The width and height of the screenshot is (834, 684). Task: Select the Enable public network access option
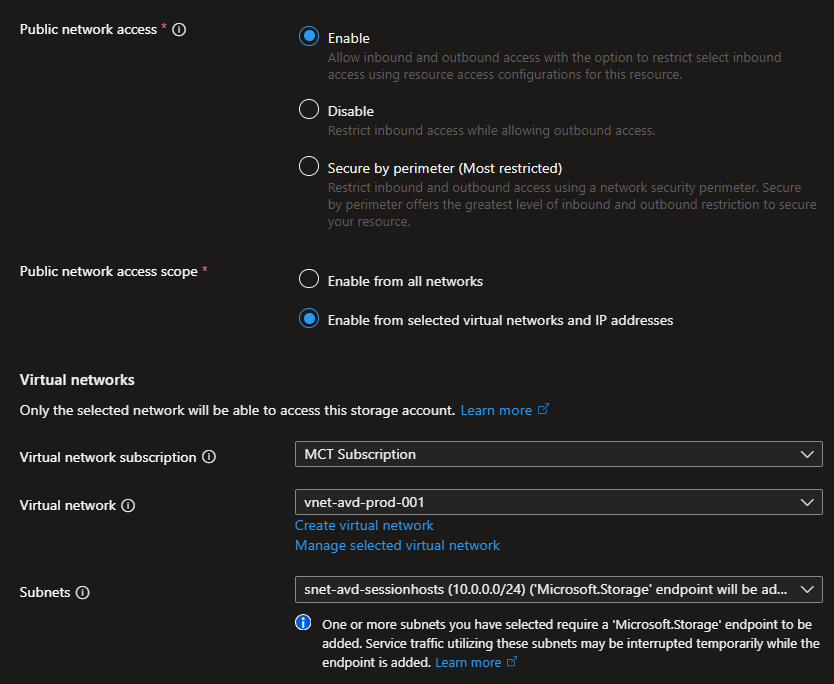click(309, 37)
